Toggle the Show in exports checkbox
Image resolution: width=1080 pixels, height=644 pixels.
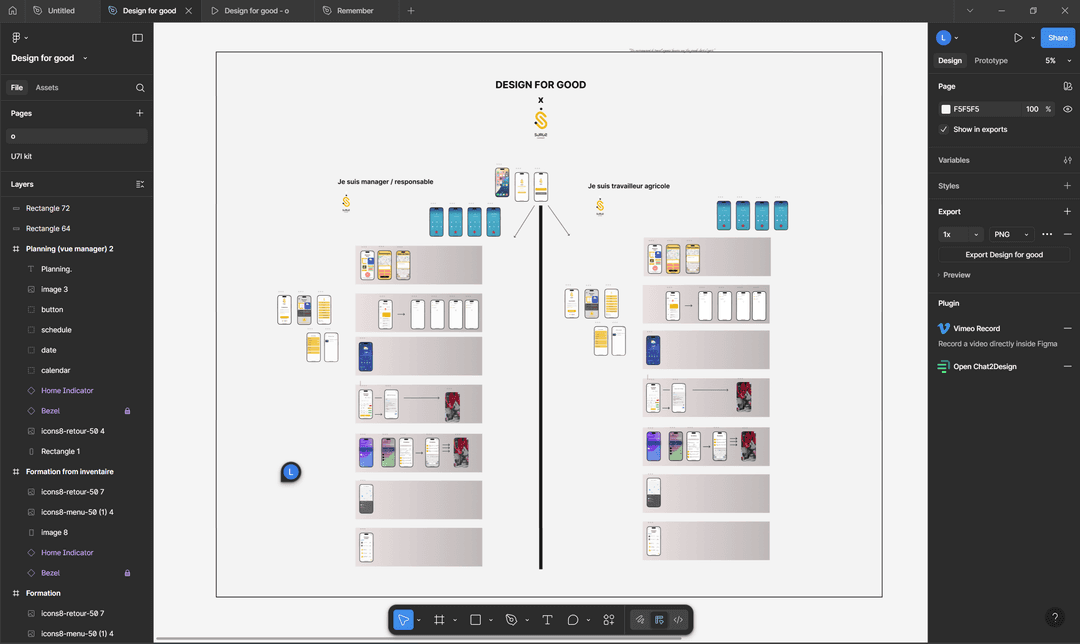[942, 129]
